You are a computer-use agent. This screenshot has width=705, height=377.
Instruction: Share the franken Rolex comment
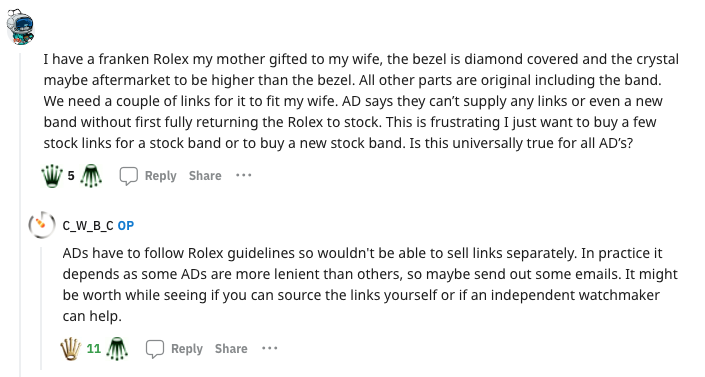click(x=205, y=176)
